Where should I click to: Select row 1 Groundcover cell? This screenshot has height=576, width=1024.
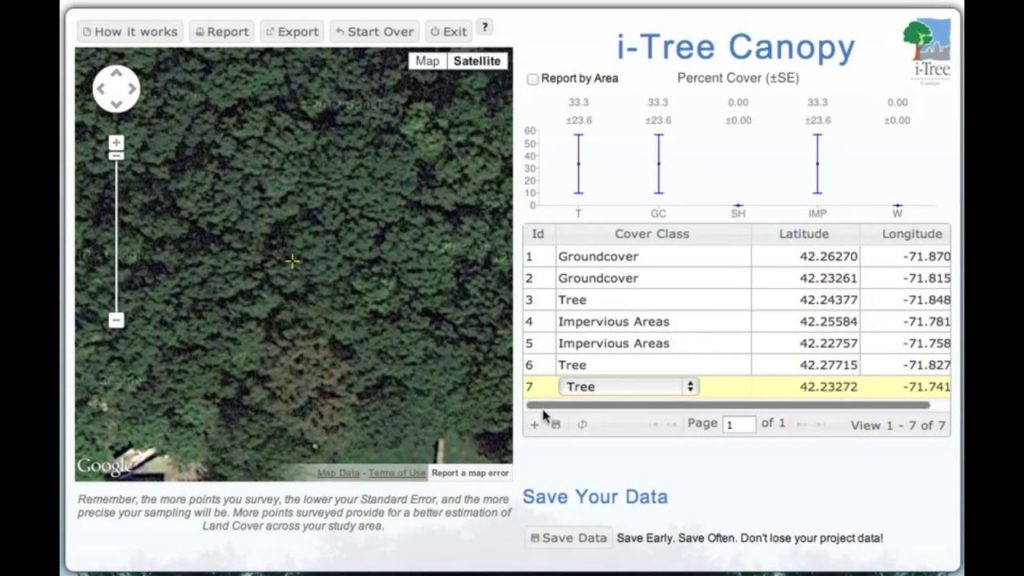[652, 256]
